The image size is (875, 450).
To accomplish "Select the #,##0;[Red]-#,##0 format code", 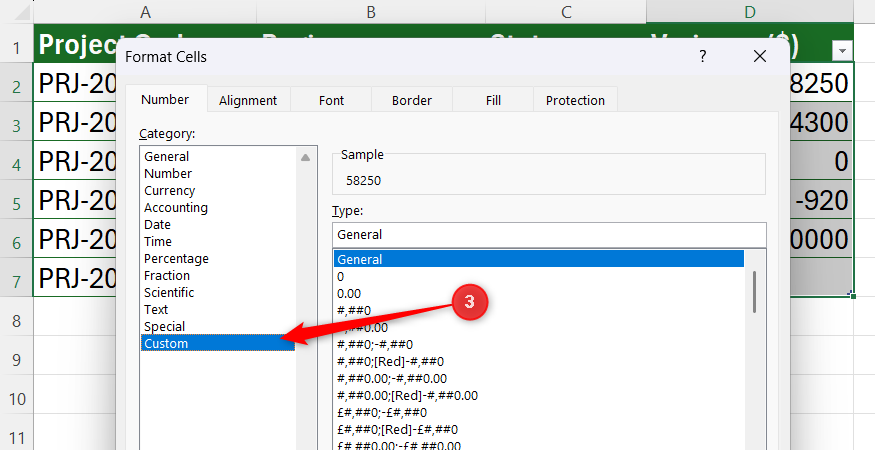I will click(x=539, y=362).
